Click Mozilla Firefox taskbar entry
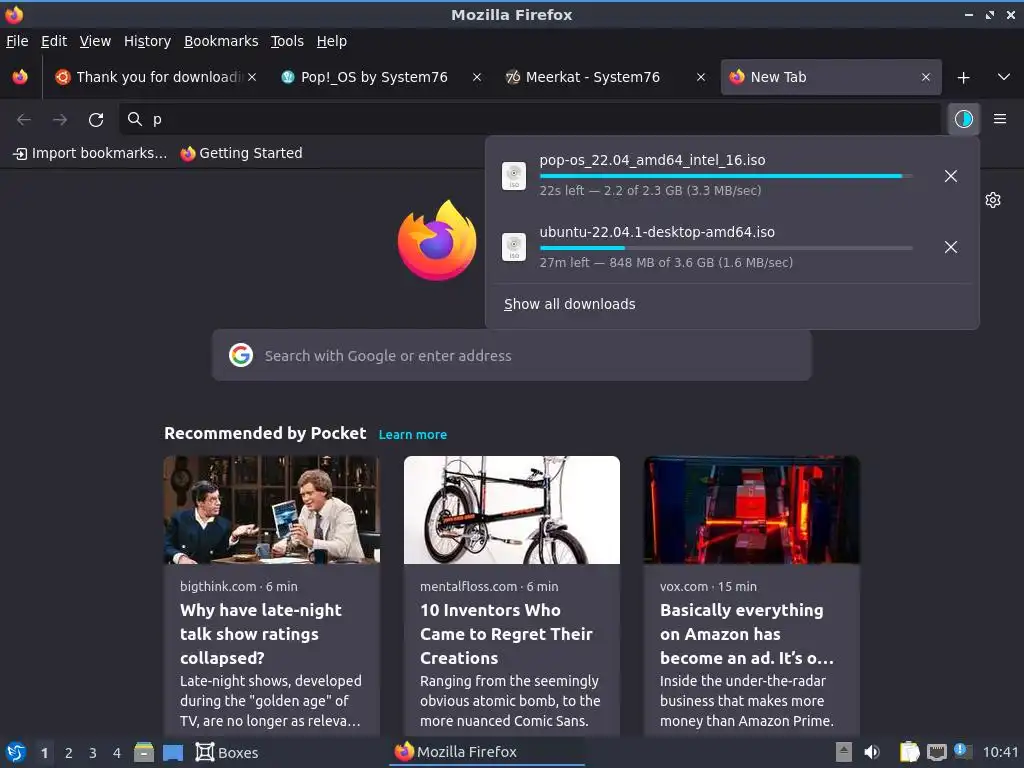Image resolution: width=1024 pixels, height=768 pixels. tap(487, 752)
